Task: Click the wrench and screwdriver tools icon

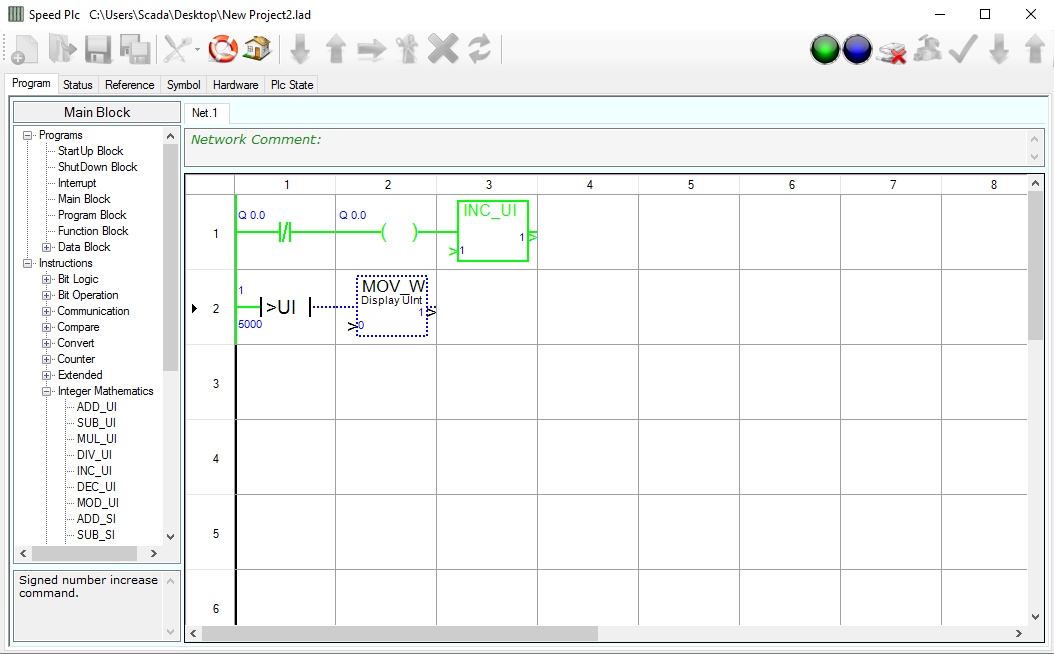Action: [x=177, y=48]
